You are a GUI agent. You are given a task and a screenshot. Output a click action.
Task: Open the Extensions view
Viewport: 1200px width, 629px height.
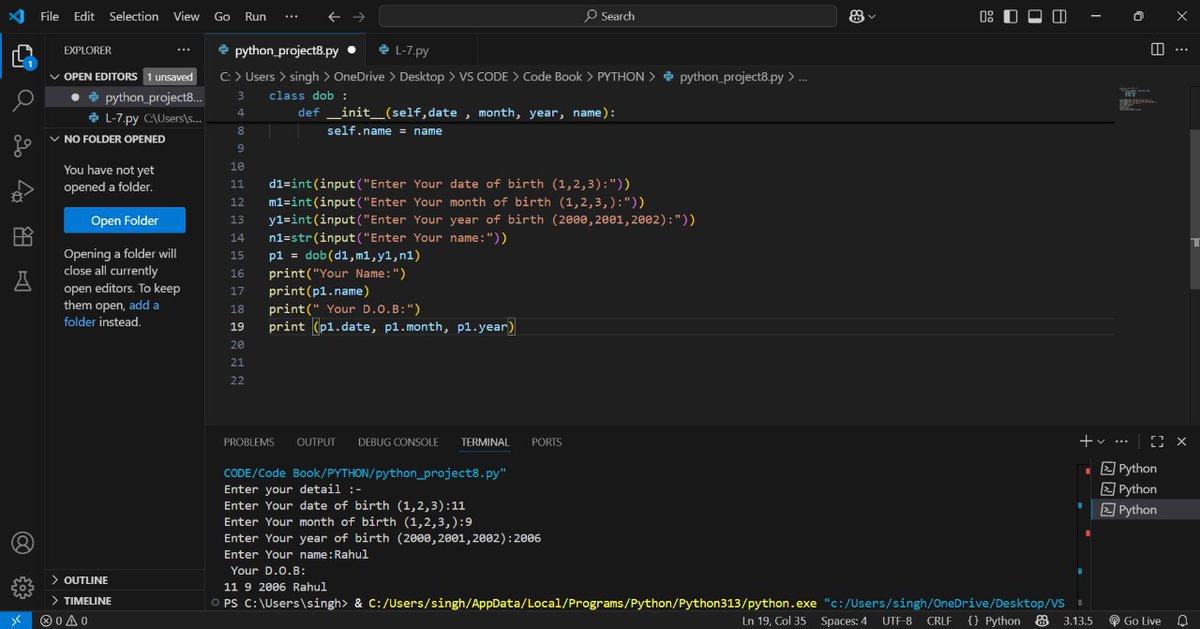click(x=22, y=237)
